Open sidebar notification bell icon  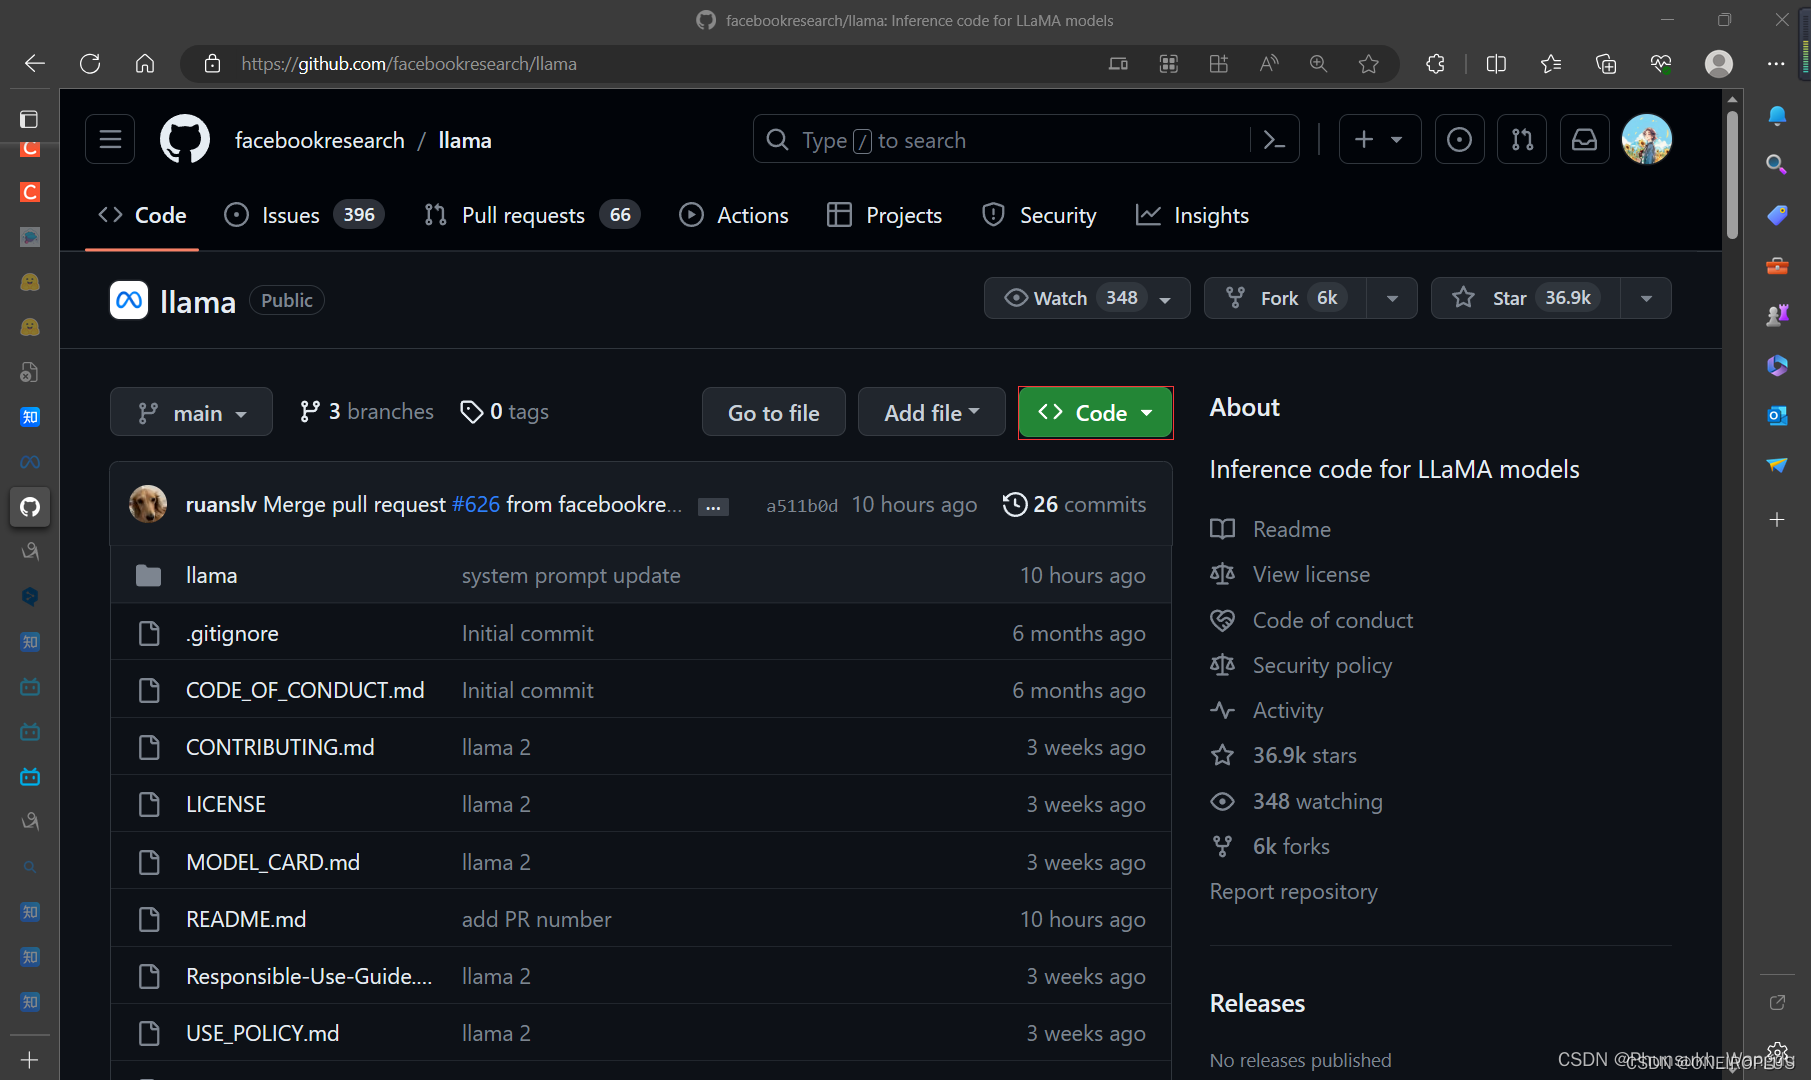point(1777,116)
